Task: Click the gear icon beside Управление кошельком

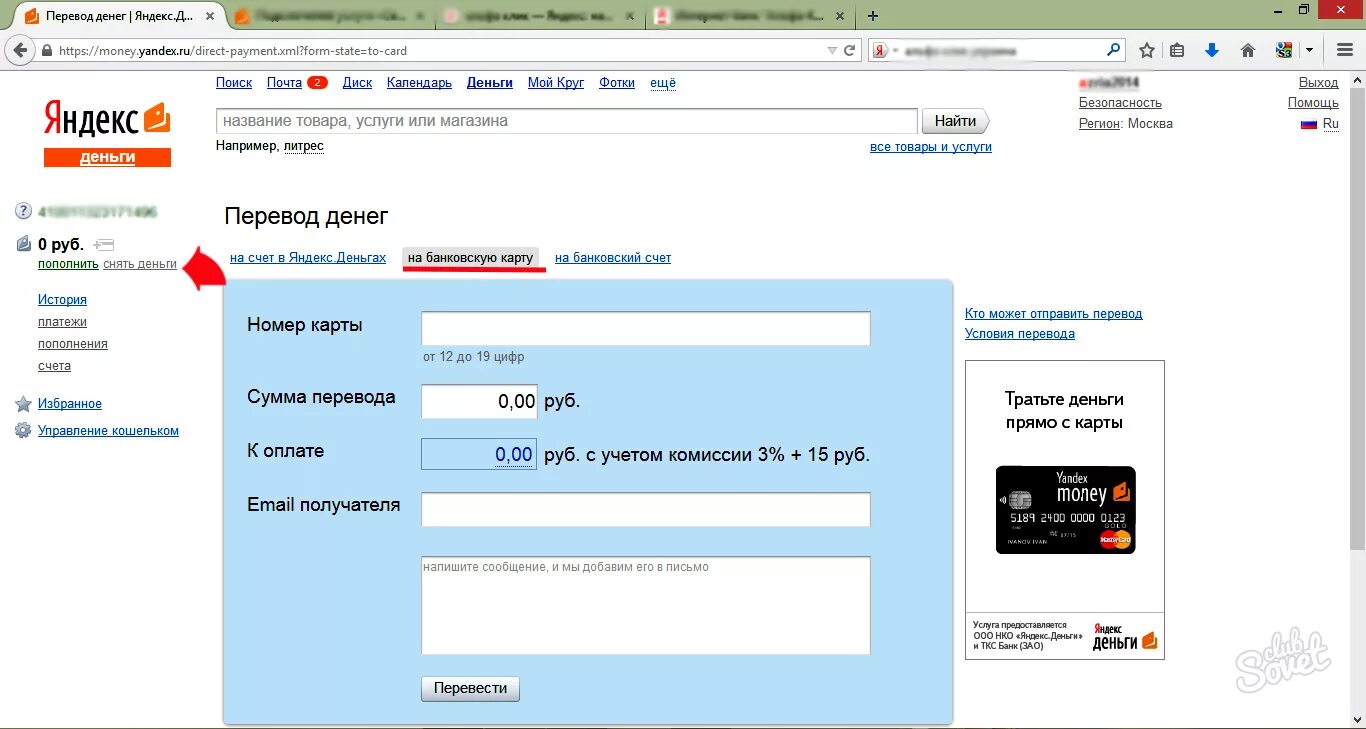Action: click(x=23, y=430)
